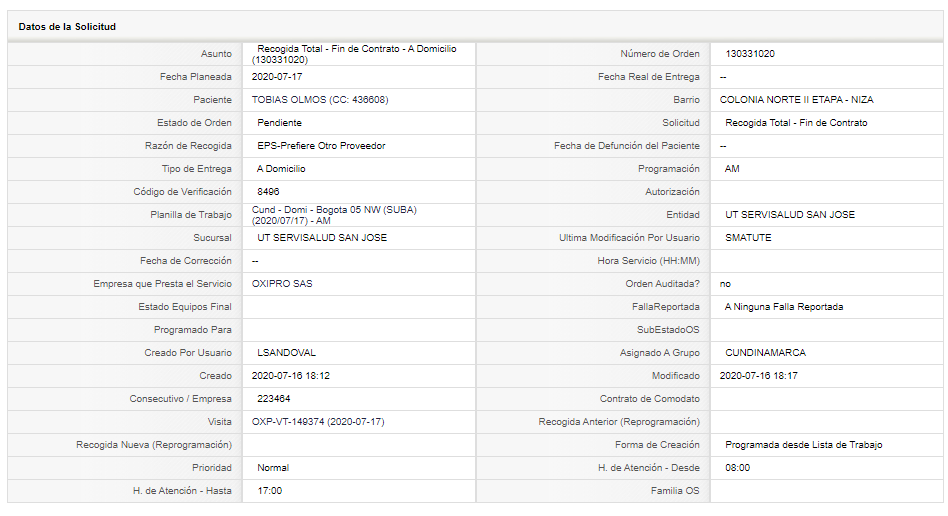Select the Número de Orden value 130331020
Screen dimensions: 948x516
tap(750, 54)
